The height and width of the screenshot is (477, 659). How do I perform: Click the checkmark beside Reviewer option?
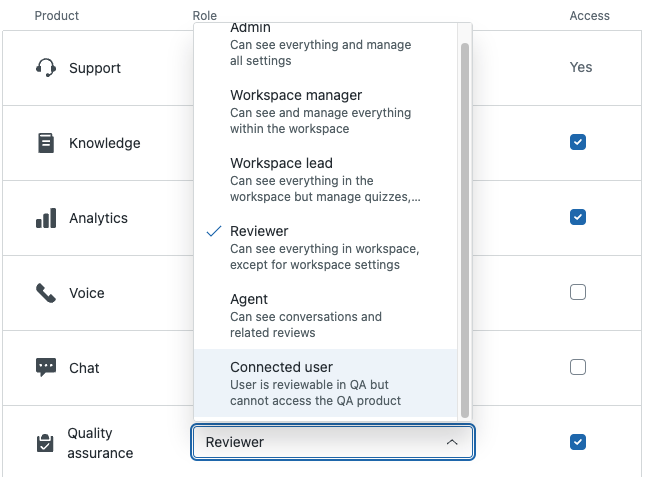pos(213,231)
